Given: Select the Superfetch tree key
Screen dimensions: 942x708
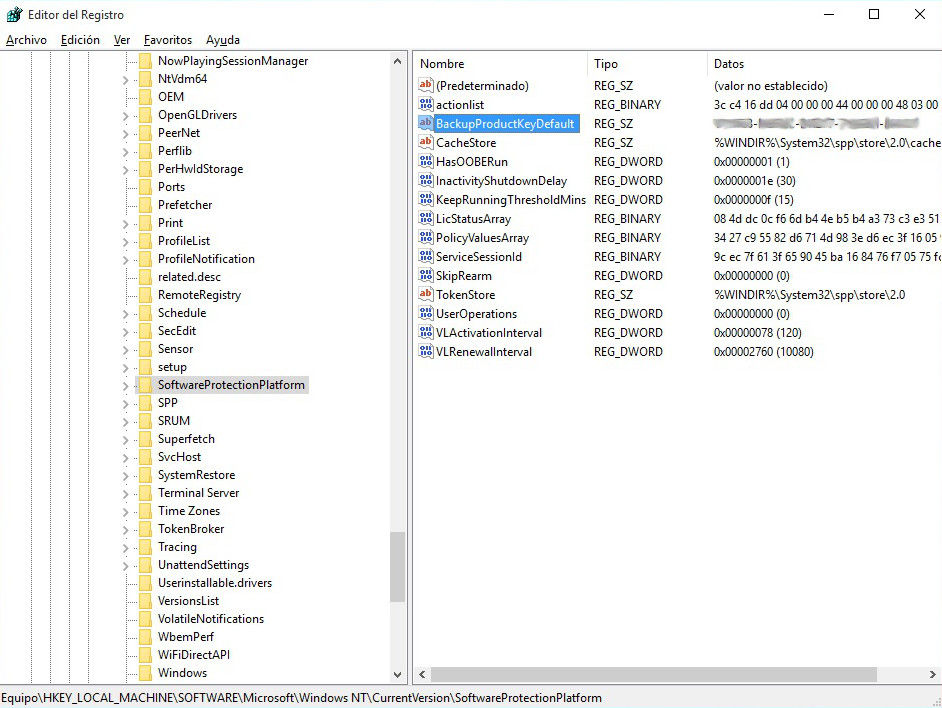Looking at the screenshot, I should click(x=186, y=439).
